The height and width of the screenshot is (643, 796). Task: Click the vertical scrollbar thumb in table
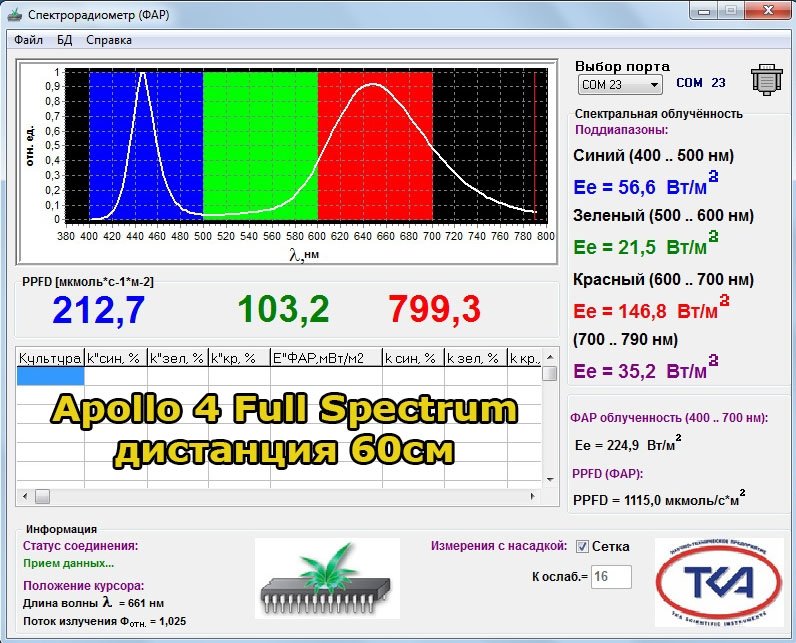coord(550,374)
